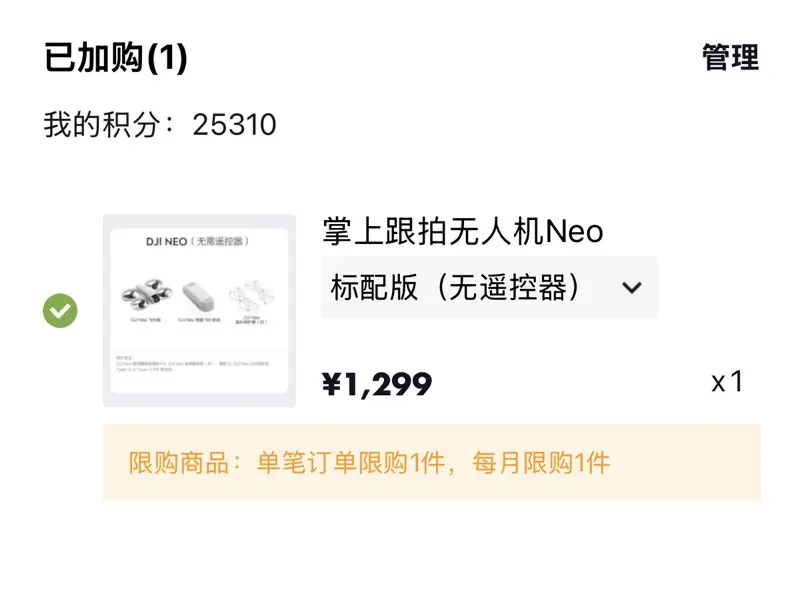Click the points value 25310
This screenshot has width=802, height=601.
point(234,125)
